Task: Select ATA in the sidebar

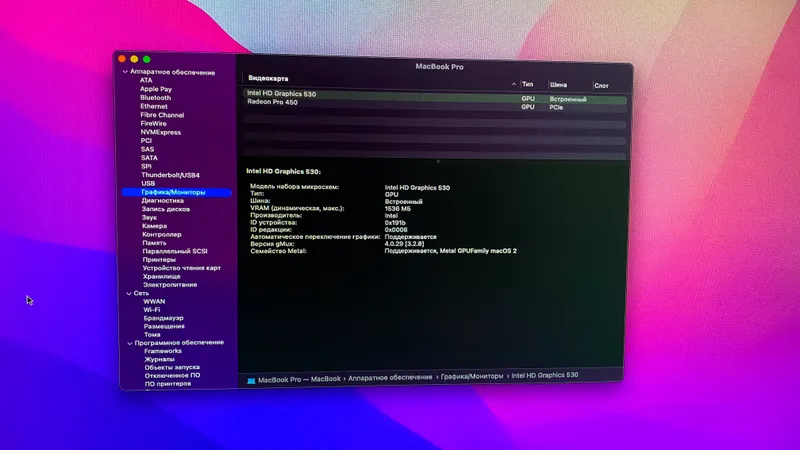Action: pyautogui.click(x=146, y=80)
